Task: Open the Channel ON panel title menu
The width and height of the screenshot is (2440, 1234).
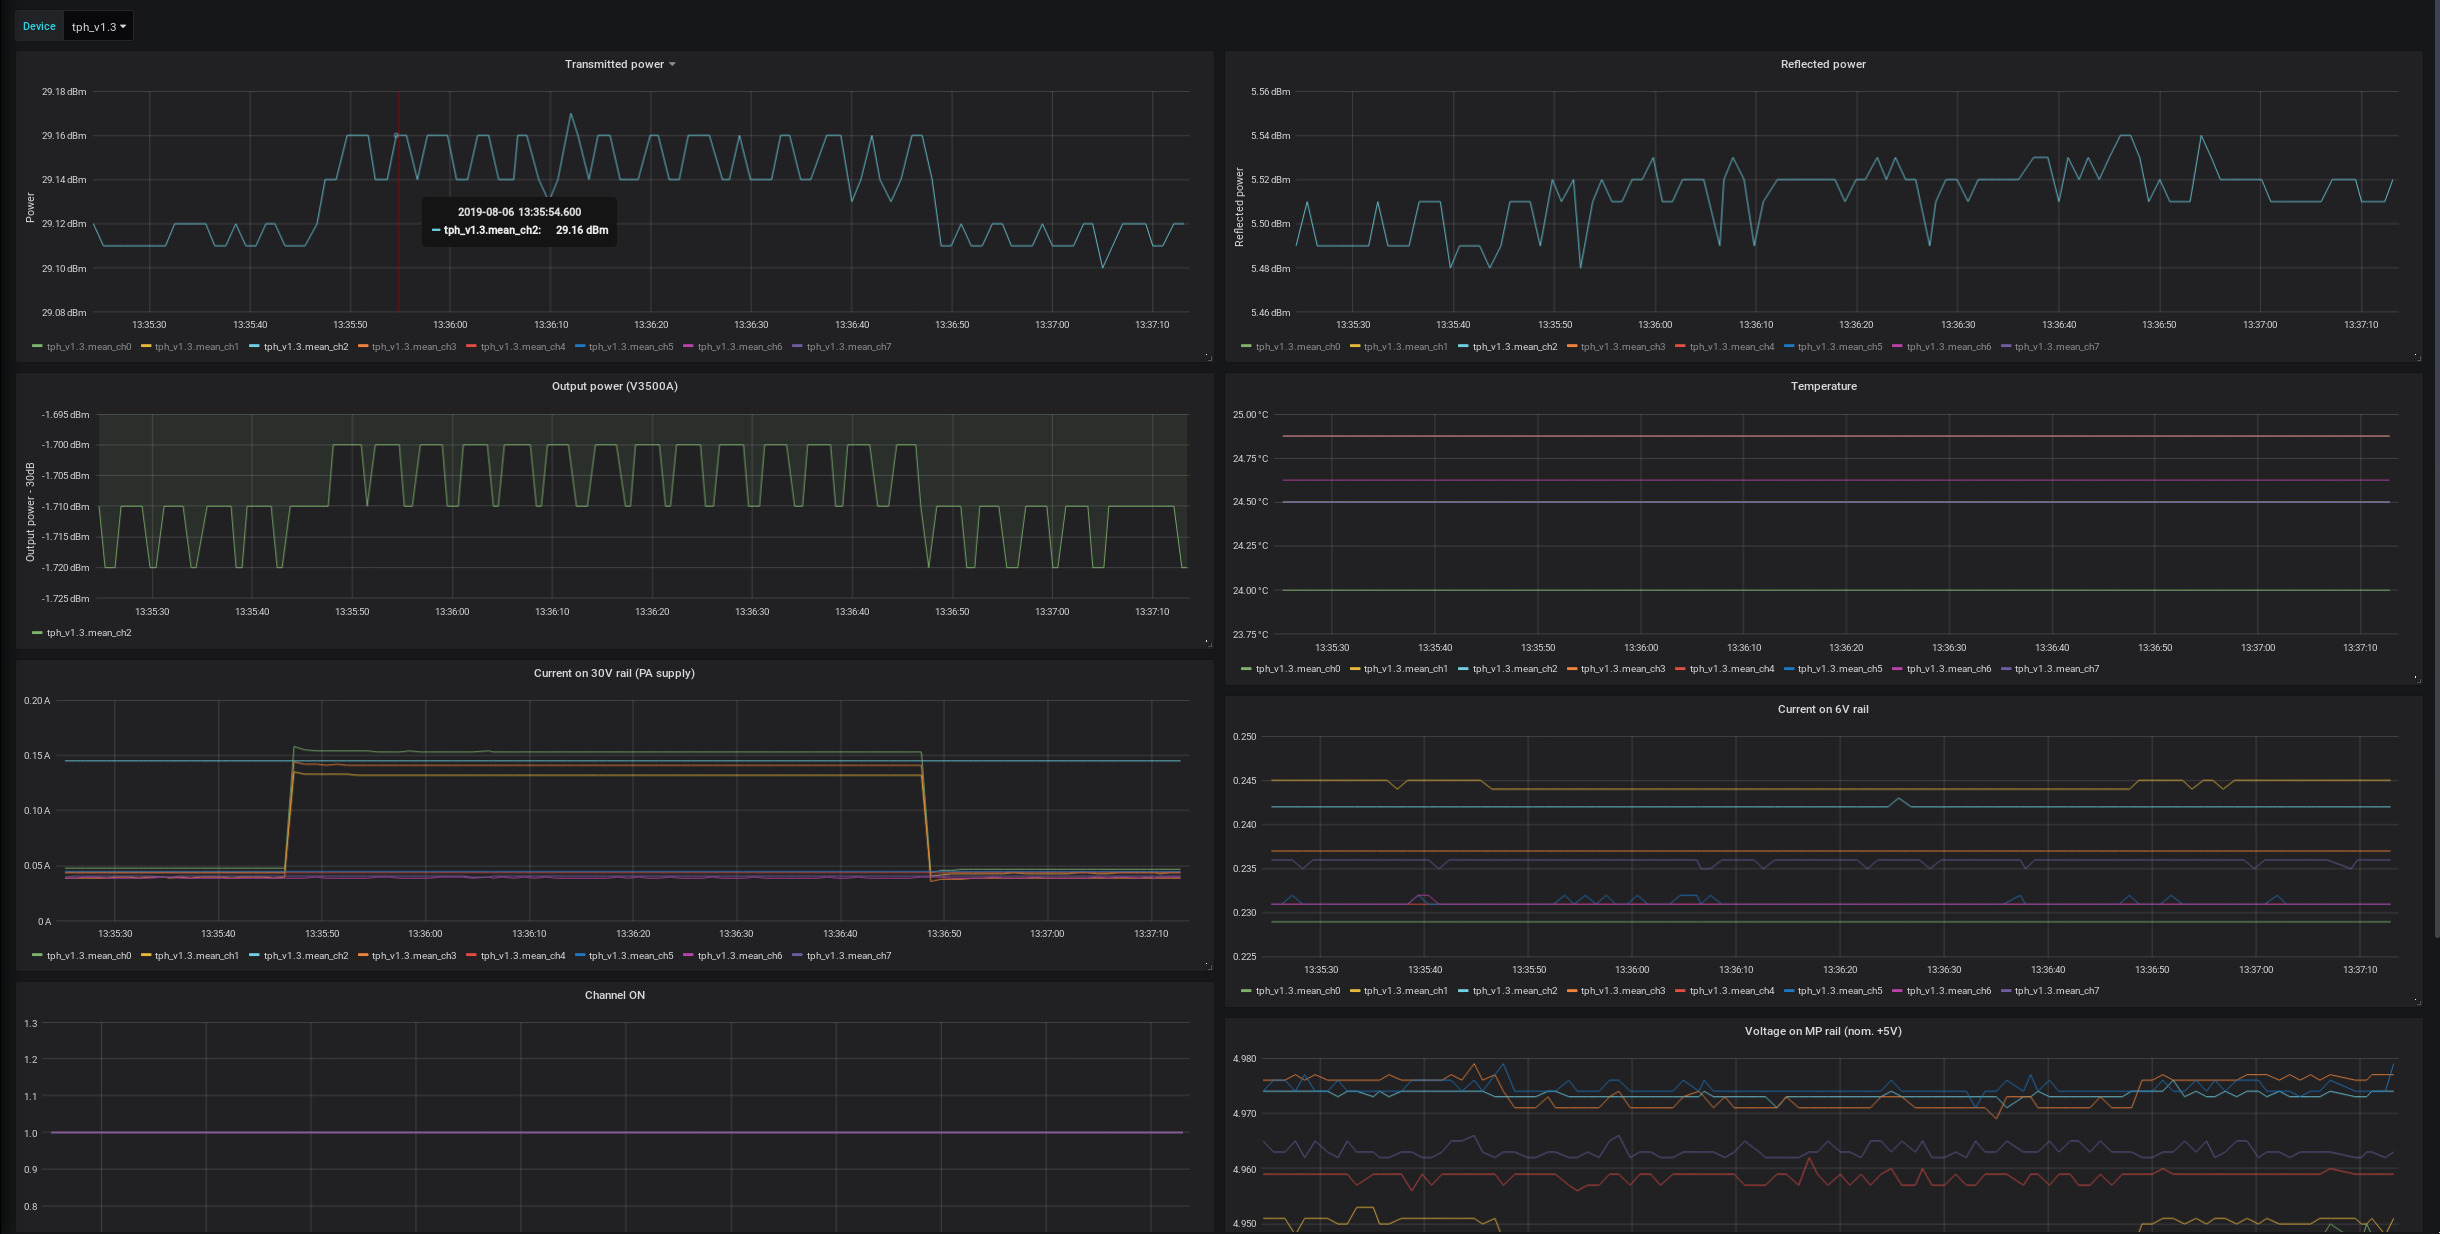Action: pos(614,995)
